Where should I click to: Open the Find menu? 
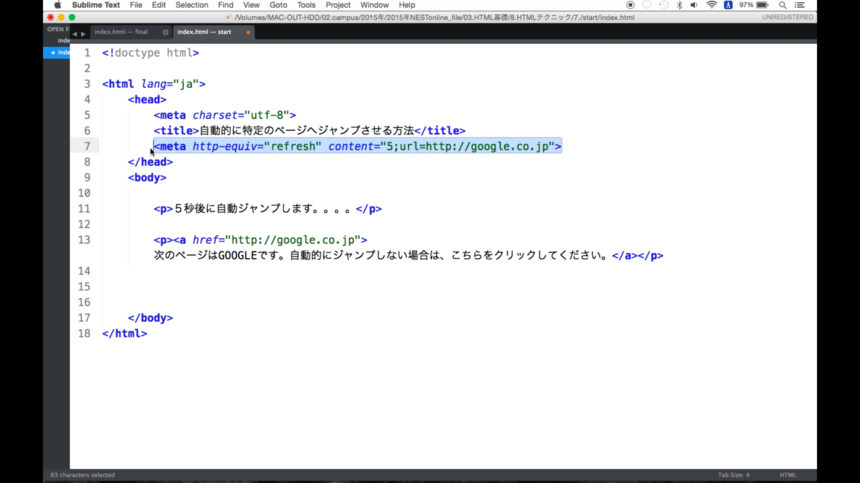click(x=225, y=5)
